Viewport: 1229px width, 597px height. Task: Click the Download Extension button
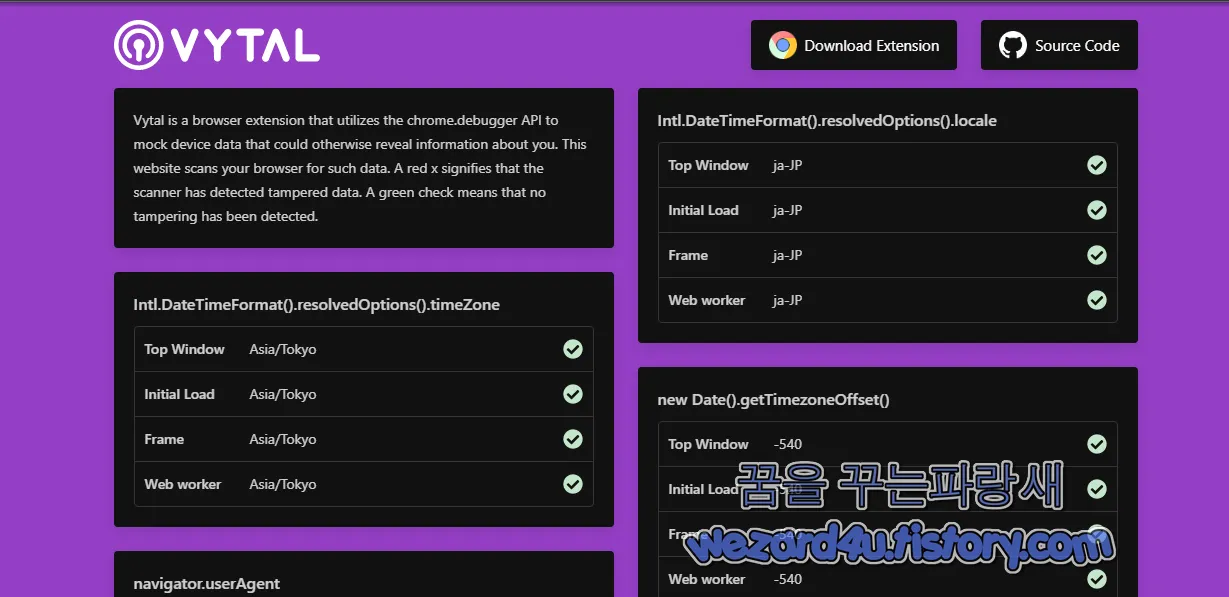(854, 45)
